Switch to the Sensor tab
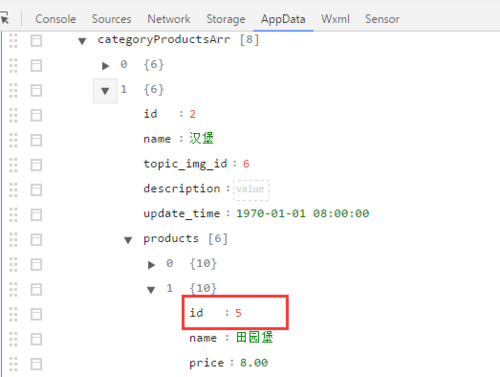The image size is (500, 377). tap(382, 19)
